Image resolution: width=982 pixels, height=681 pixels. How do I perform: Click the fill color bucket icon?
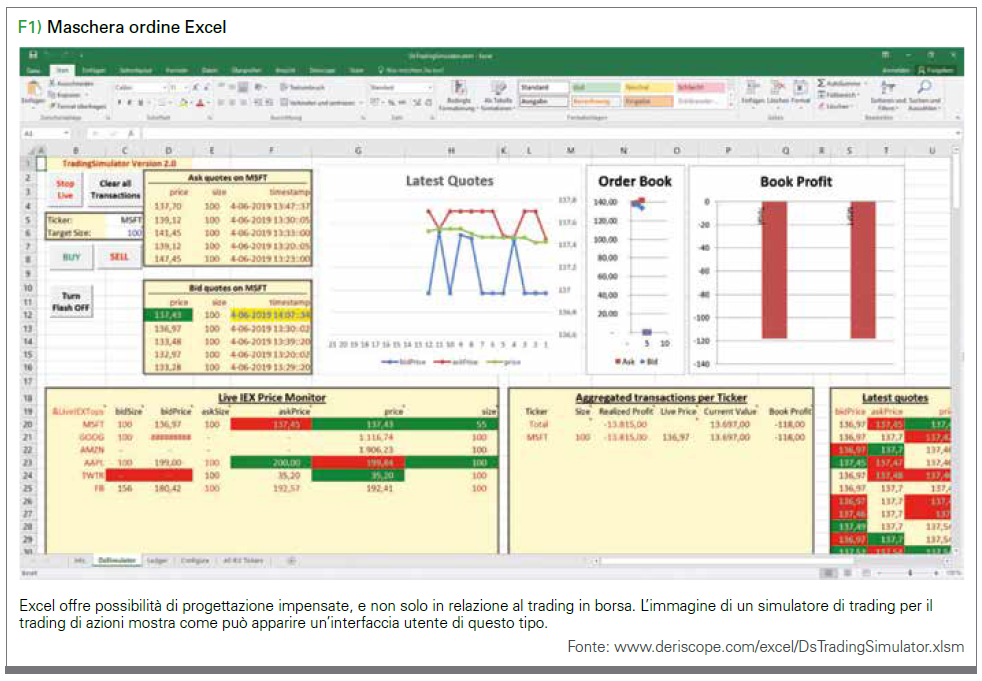(183, 102)
